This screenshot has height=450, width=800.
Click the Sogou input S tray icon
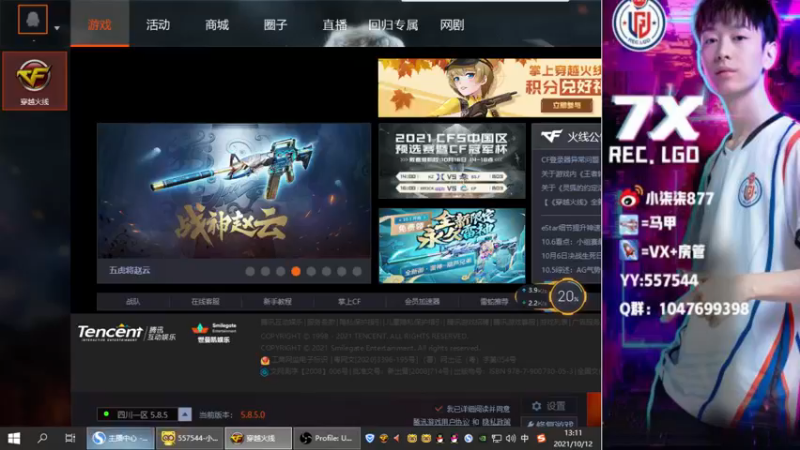coord(541,438)
